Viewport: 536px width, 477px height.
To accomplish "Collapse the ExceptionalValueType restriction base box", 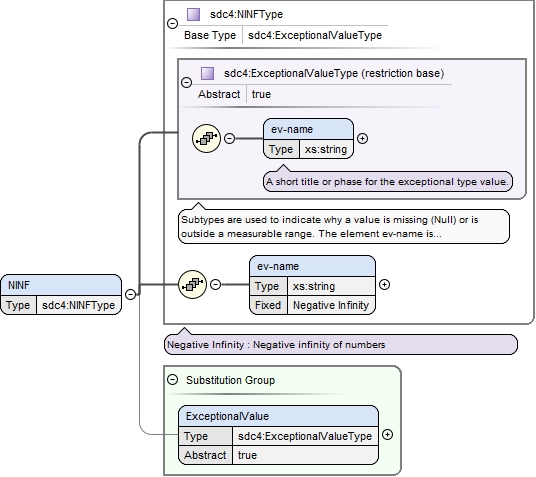I will click(186, 82).
